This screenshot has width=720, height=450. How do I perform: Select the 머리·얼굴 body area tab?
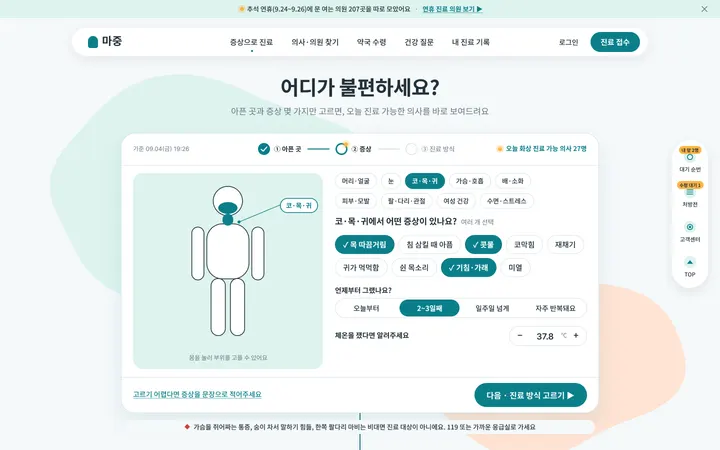[x=356, y=181]
